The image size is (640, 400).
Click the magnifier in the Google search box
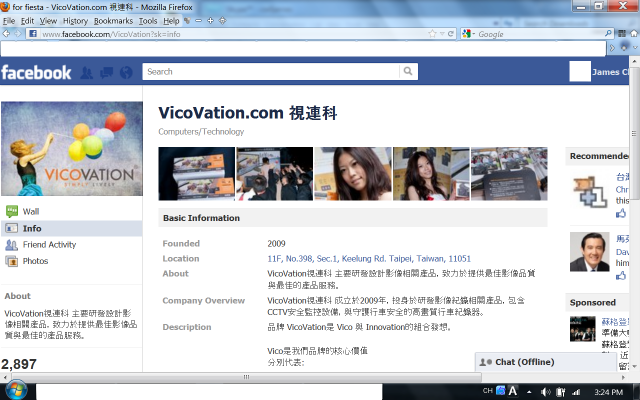coord(608,33)
